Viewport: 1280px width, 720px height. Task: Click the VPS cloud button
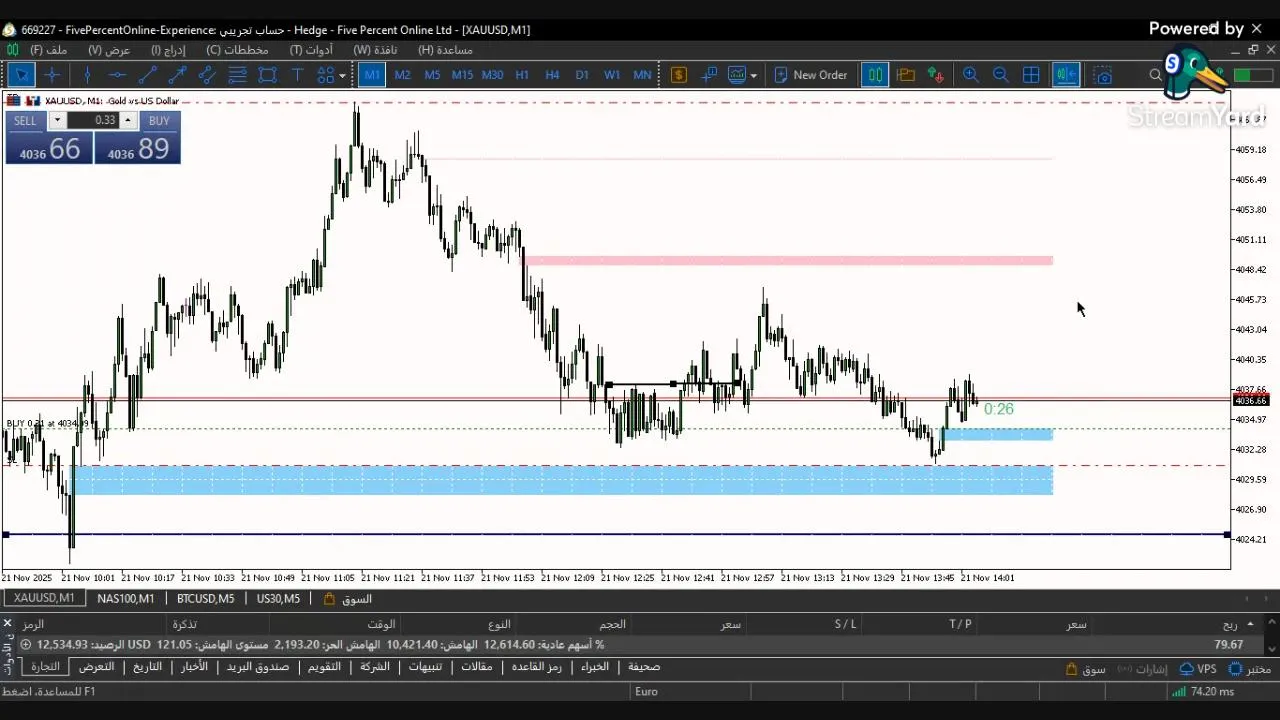[x=1198, y=669]
